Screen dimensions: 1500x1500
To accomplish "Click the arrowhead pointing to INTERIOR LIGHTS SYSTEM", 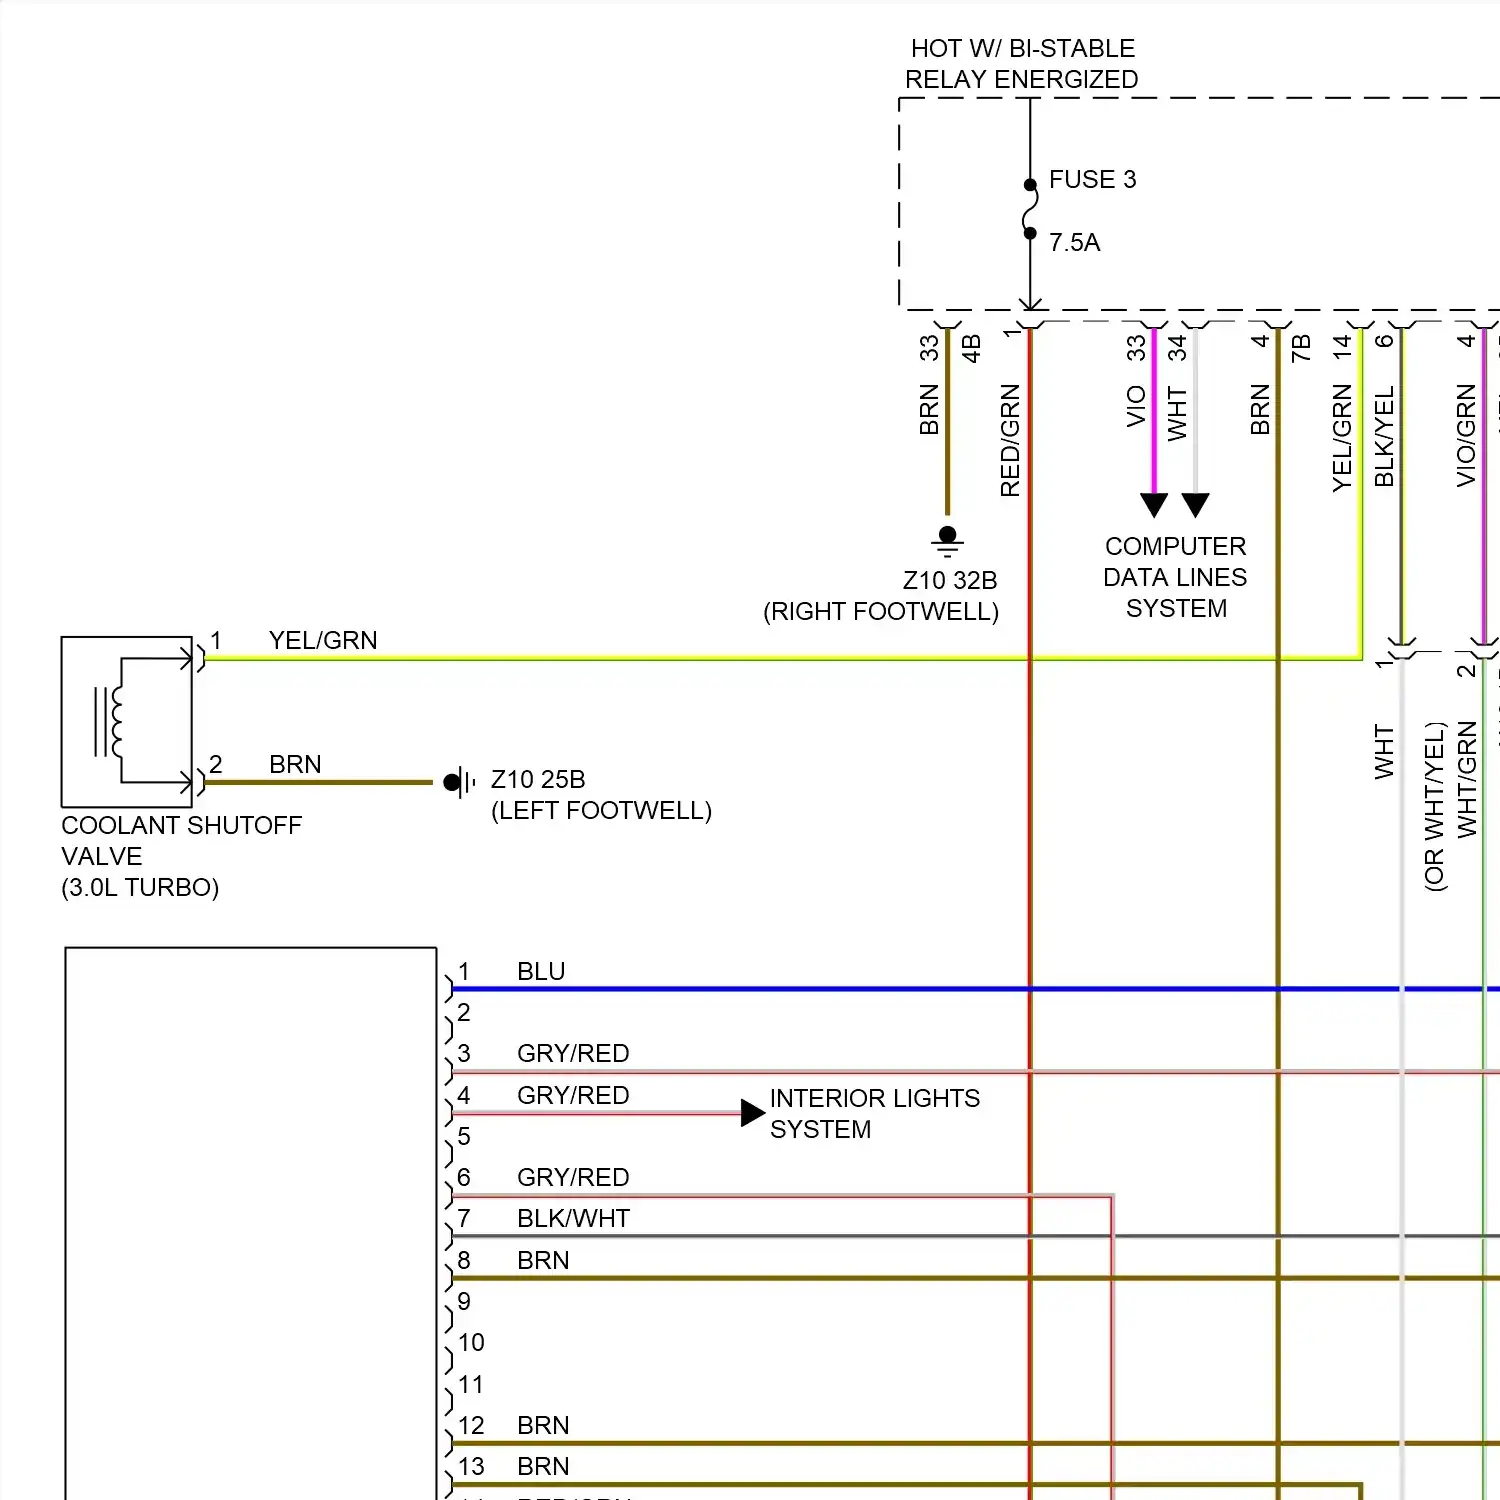I will [x=753, y=1113].
